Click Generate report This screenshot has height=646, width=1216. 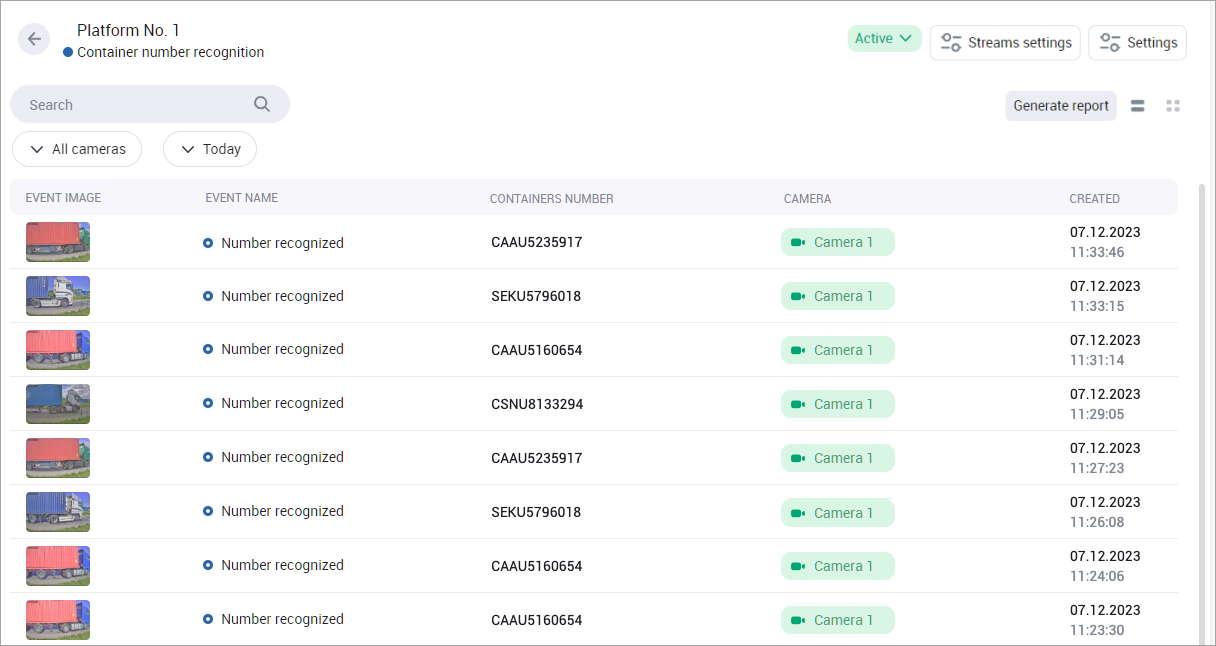tap(1060, 106)
